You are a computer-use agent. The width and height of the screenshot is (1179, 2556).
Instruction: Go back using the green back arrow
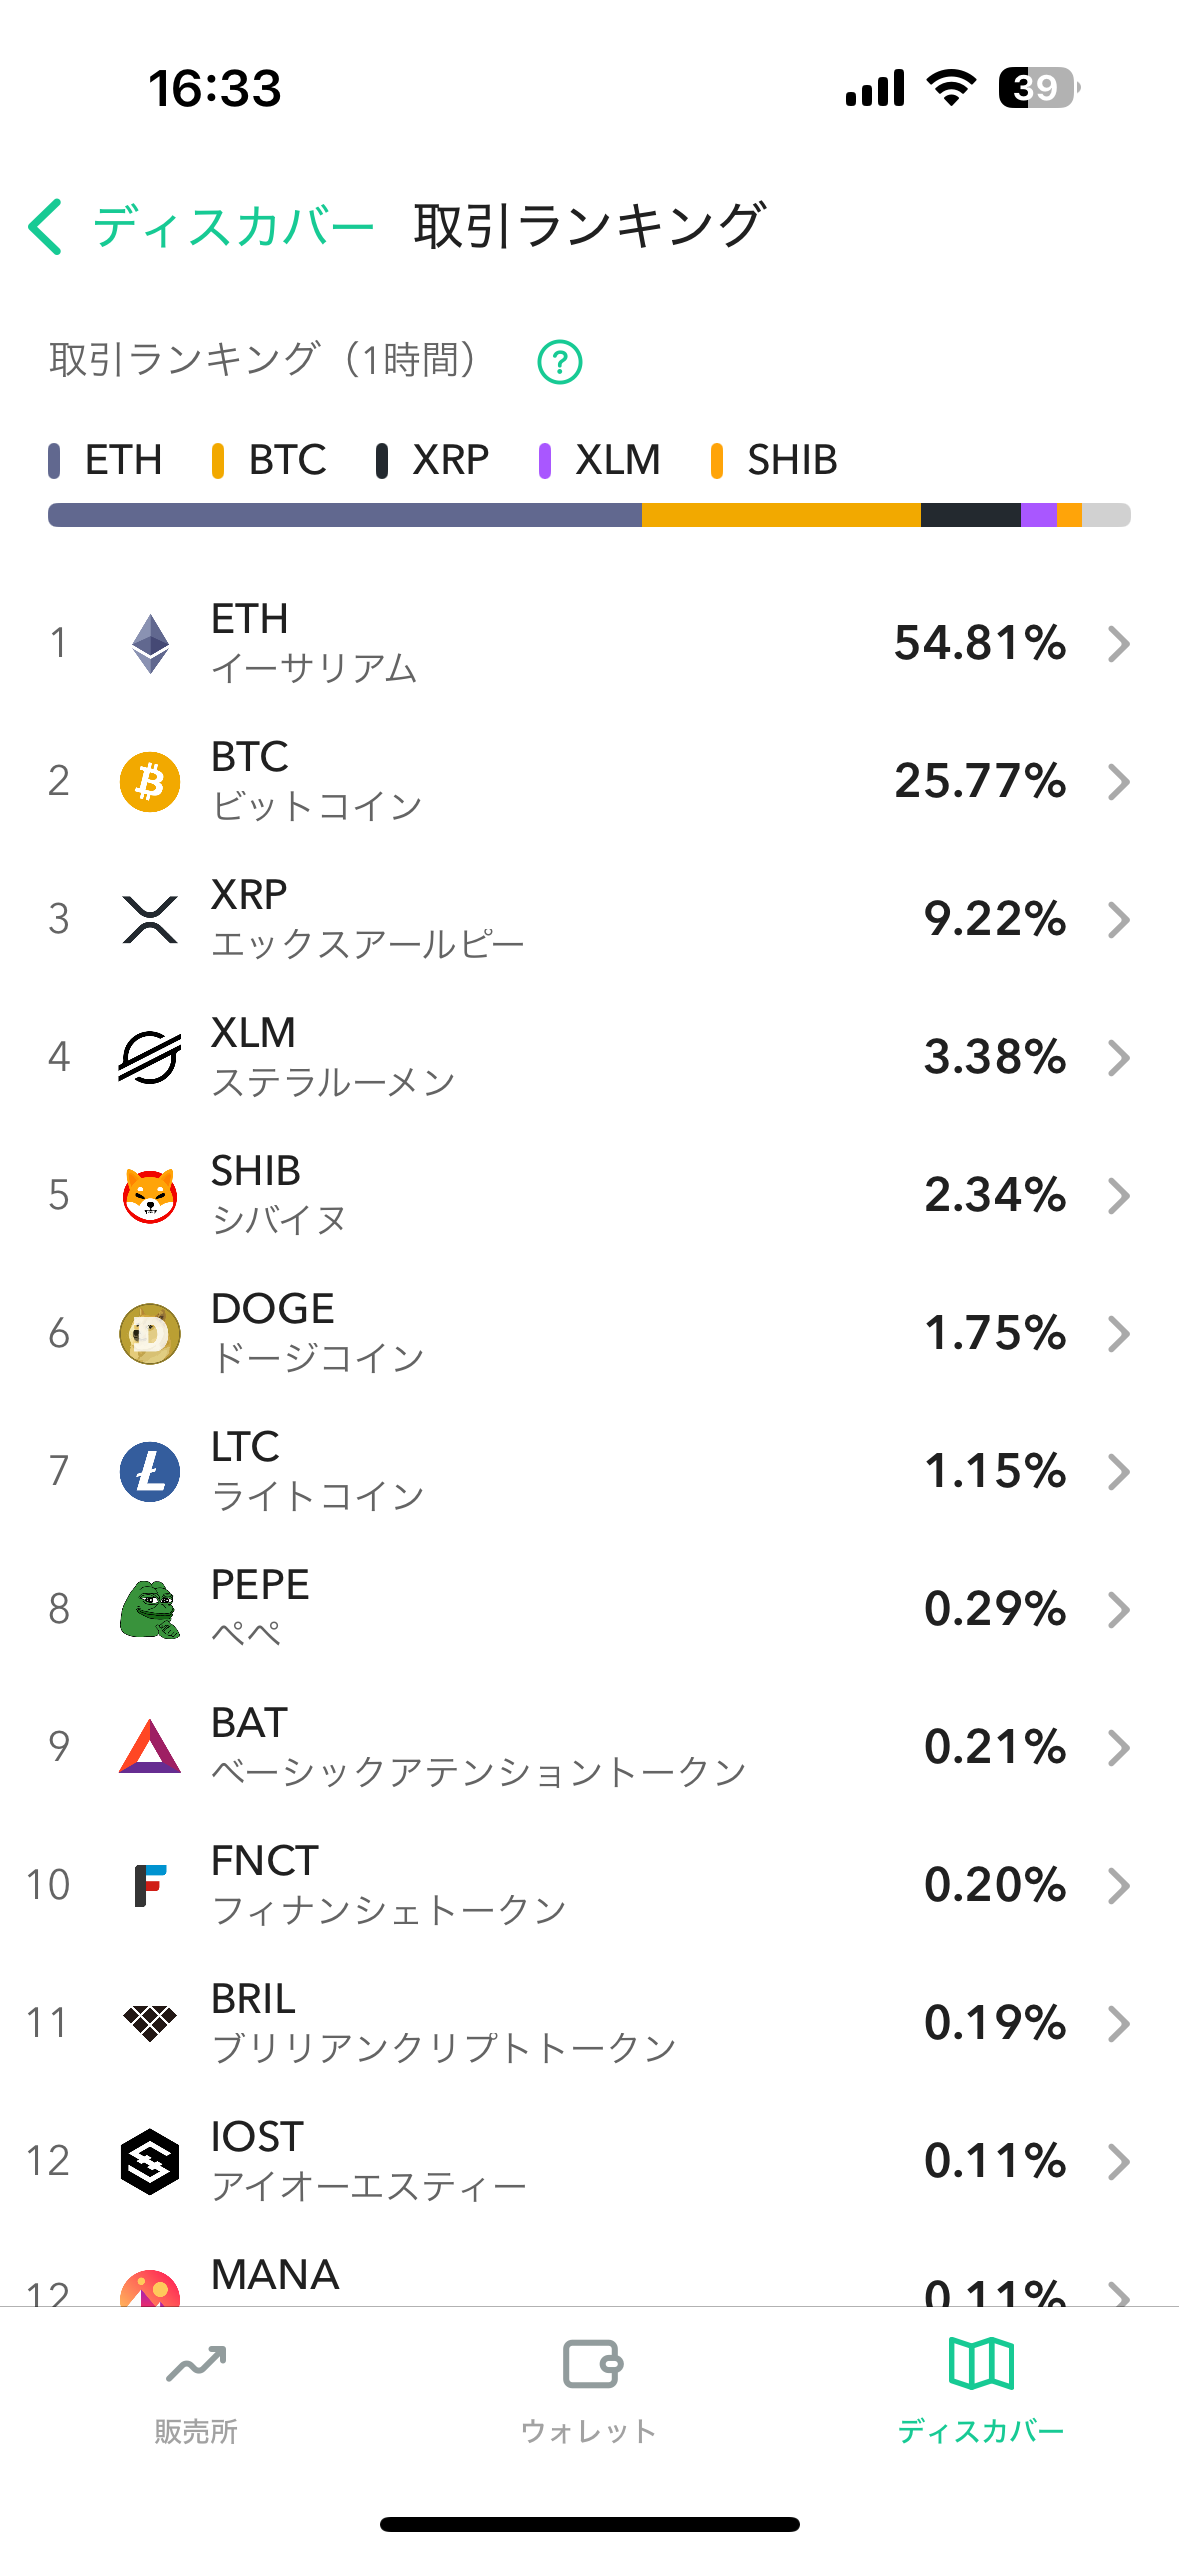tap(46, 226)
